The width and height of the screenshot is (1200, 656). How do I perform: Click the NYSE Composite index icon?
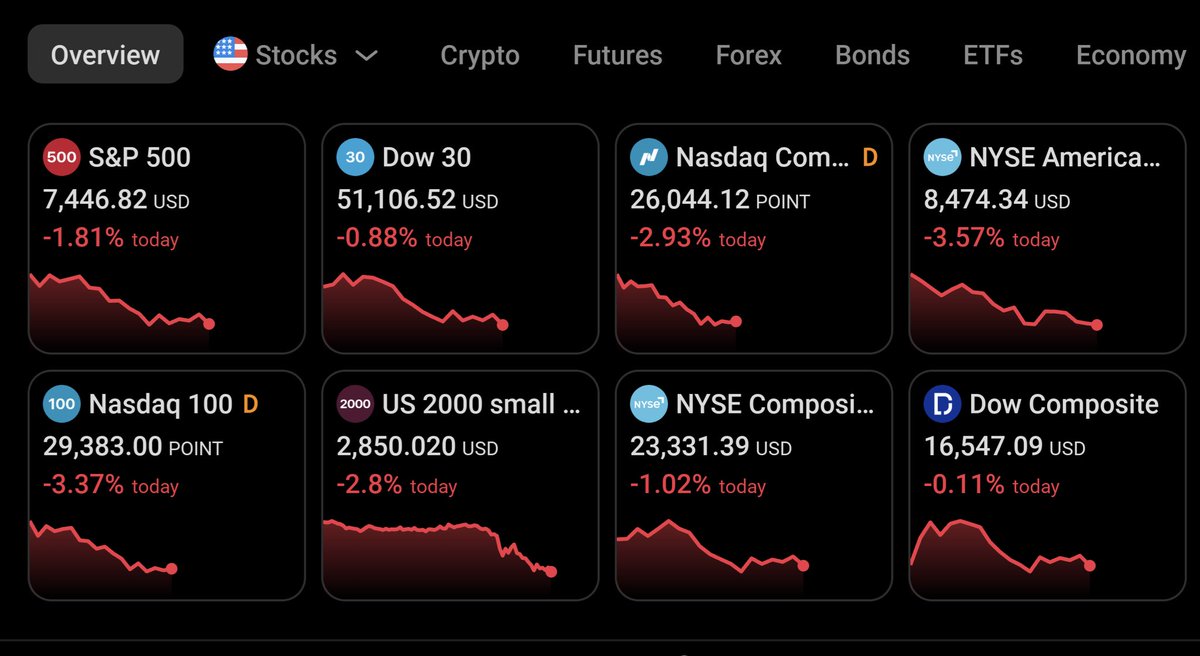pyautogui.click(x=648, y=404)
